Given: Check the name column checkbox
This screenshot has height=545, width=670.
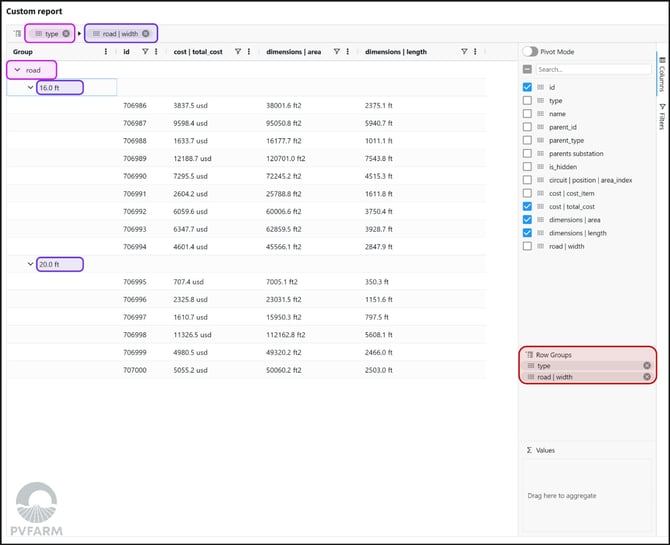Looking at the screenshot, I should pos(527,114).
